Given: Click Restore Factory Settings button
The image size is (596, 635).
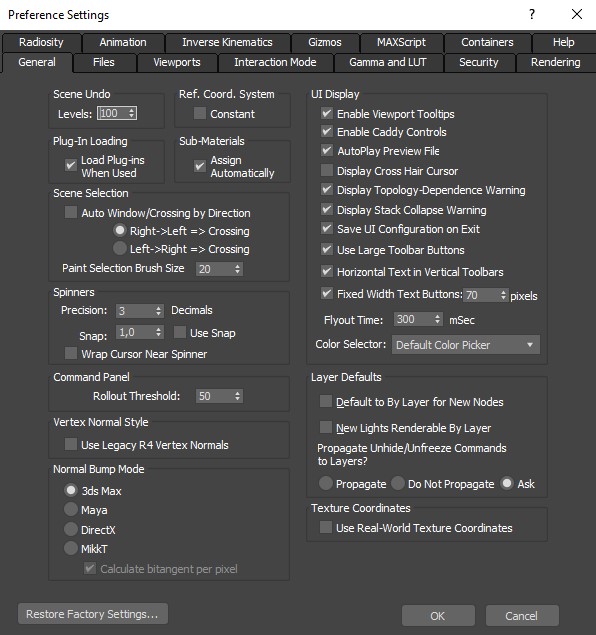Looking at the screenshot, I should [x=93, y=614].
